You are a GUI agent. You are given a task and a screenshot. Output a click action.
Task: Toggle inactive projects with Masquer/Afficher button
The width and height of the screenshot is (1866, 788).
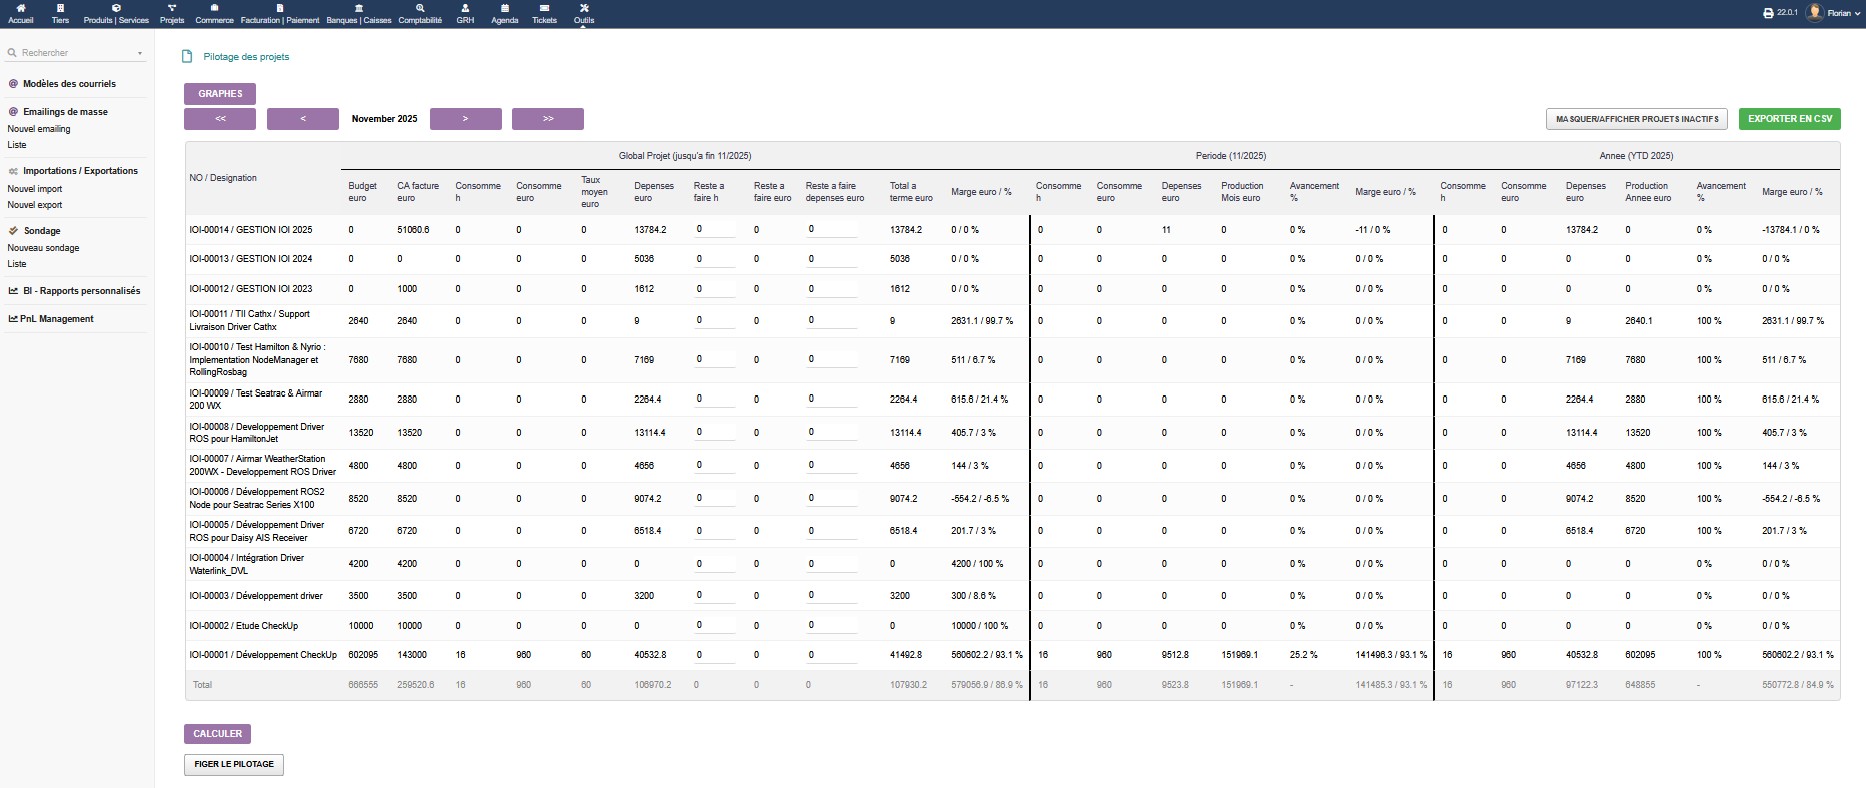(x=1637, y=119)
